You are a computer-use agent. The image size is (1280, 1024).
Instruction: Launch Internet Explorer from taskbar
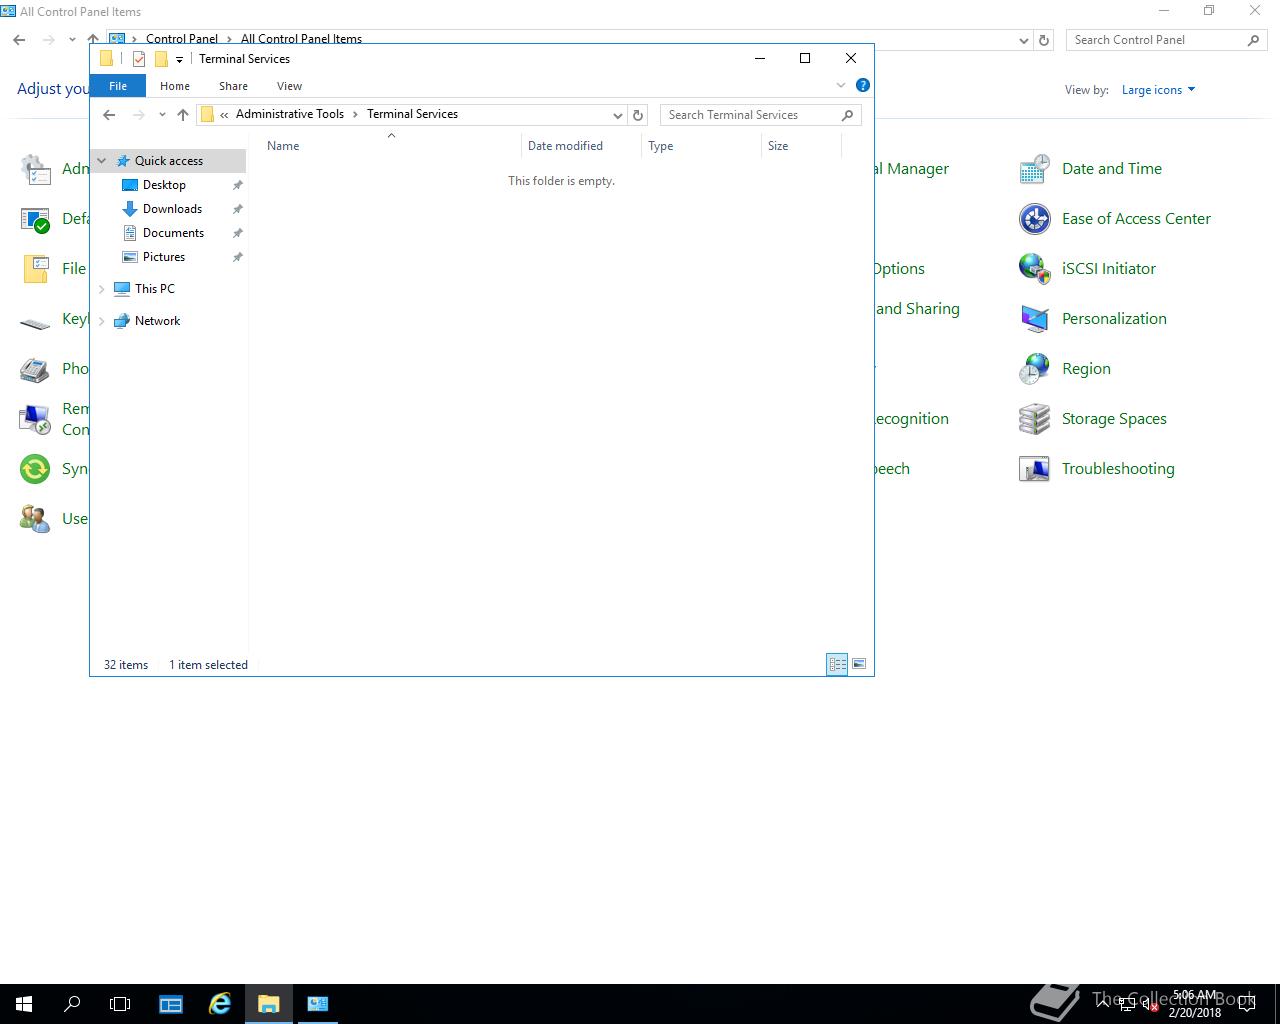point(220,1004)
